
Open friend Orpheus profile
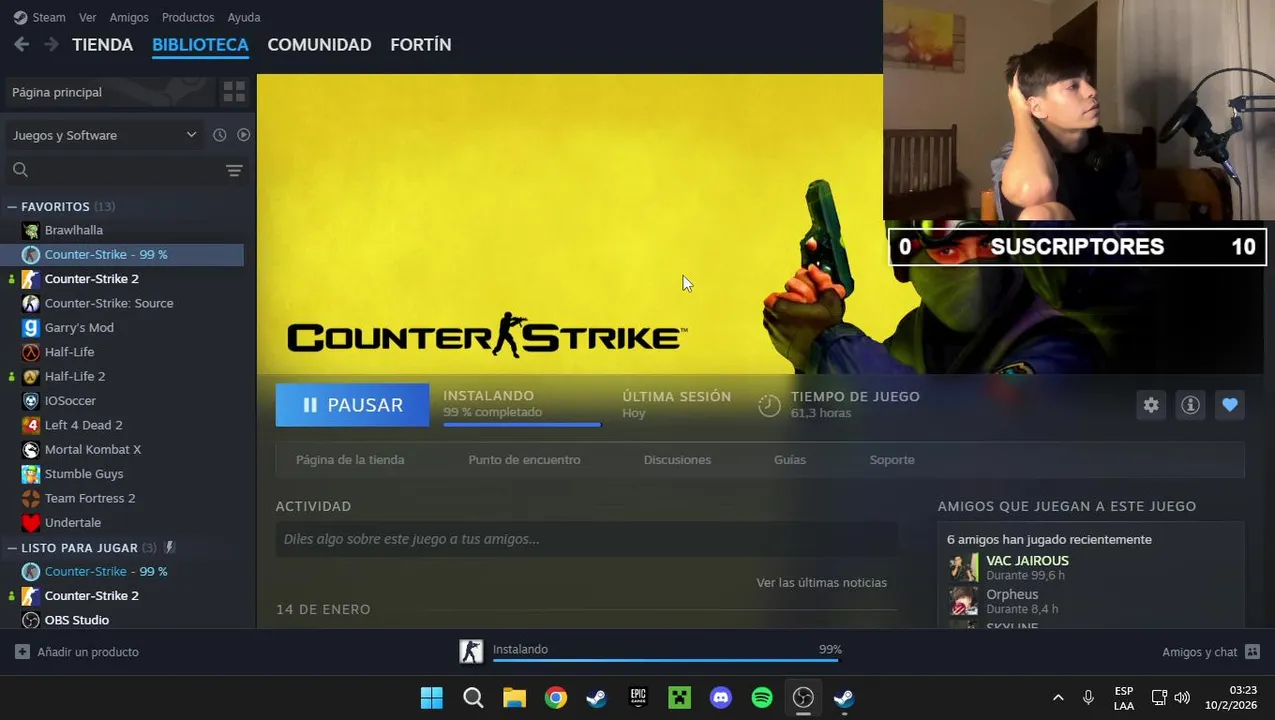coord(1012,595)
